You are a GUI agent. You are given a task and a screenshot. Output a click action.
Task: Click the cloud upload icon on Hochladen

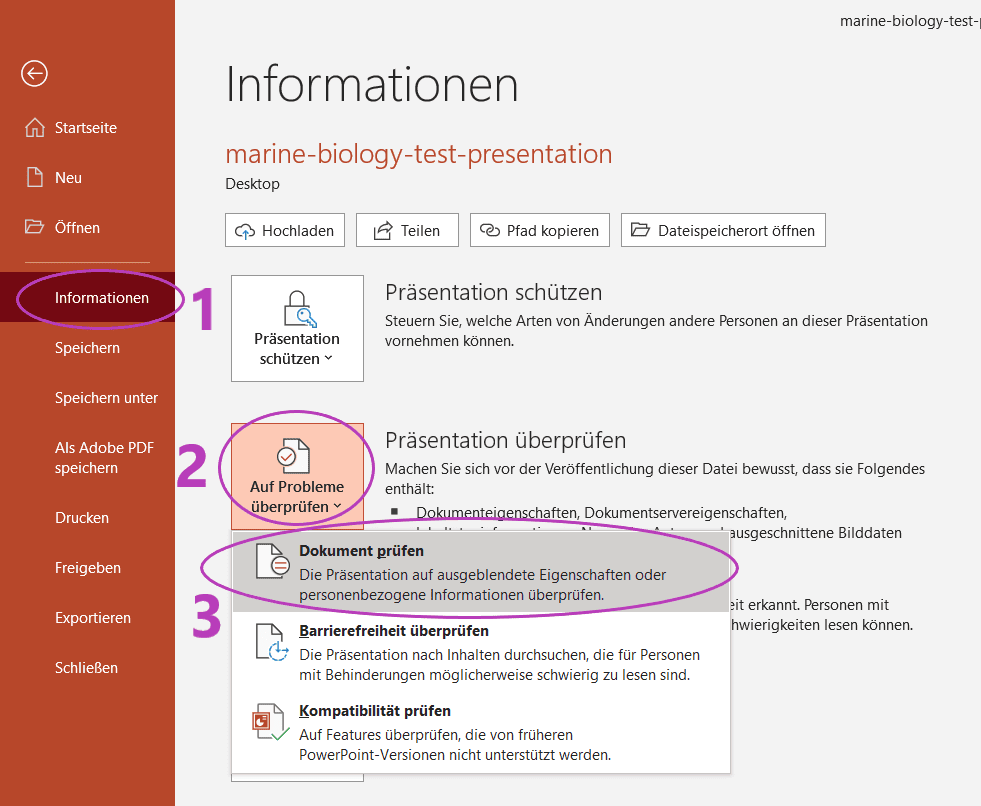pyautogui.click(x=245, y=232)
